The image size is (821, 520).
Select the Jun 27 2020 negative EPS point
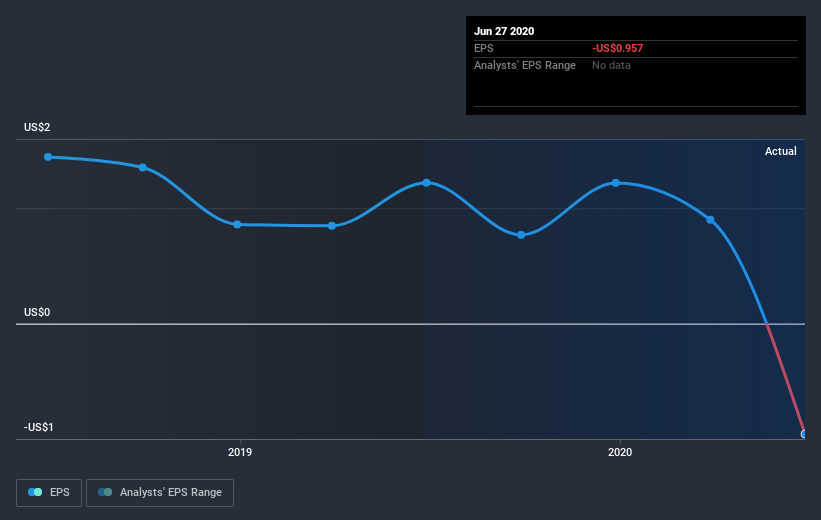coord(803,434)
